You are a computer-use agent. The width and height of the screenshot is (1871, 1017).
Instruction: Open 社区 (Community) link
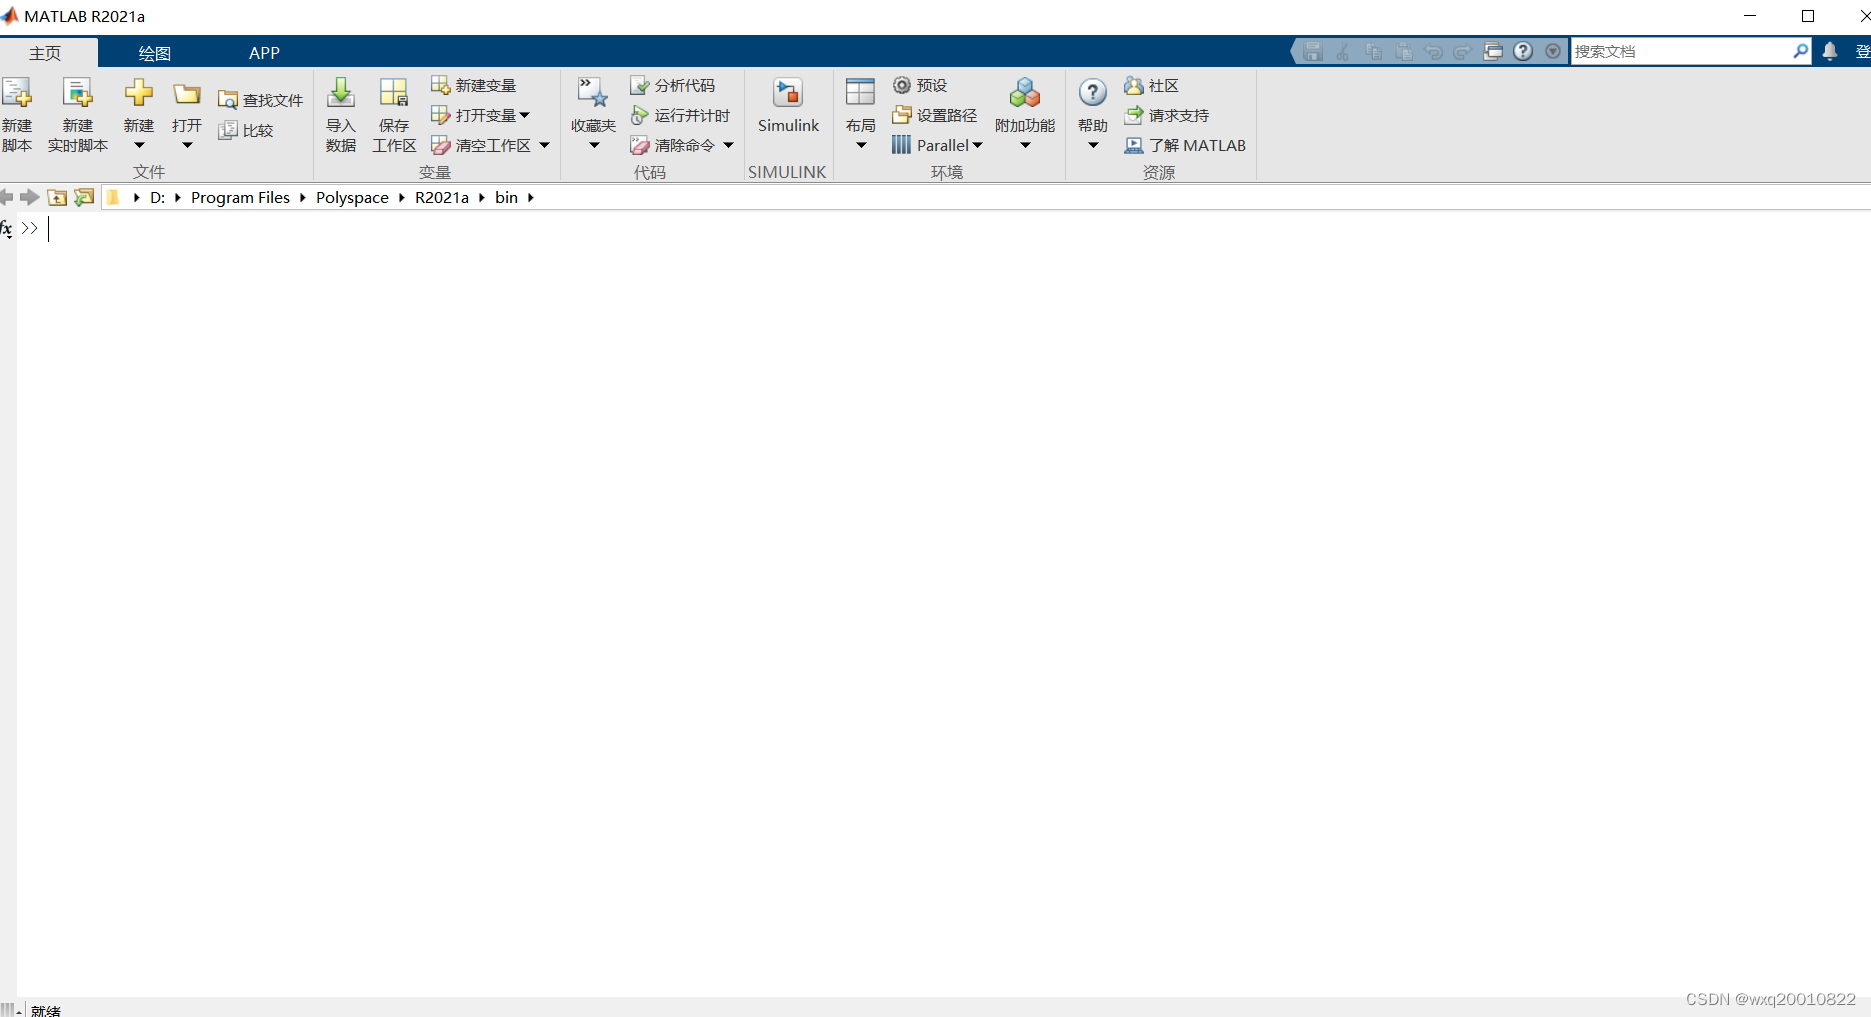click(x=1152, y=85)
